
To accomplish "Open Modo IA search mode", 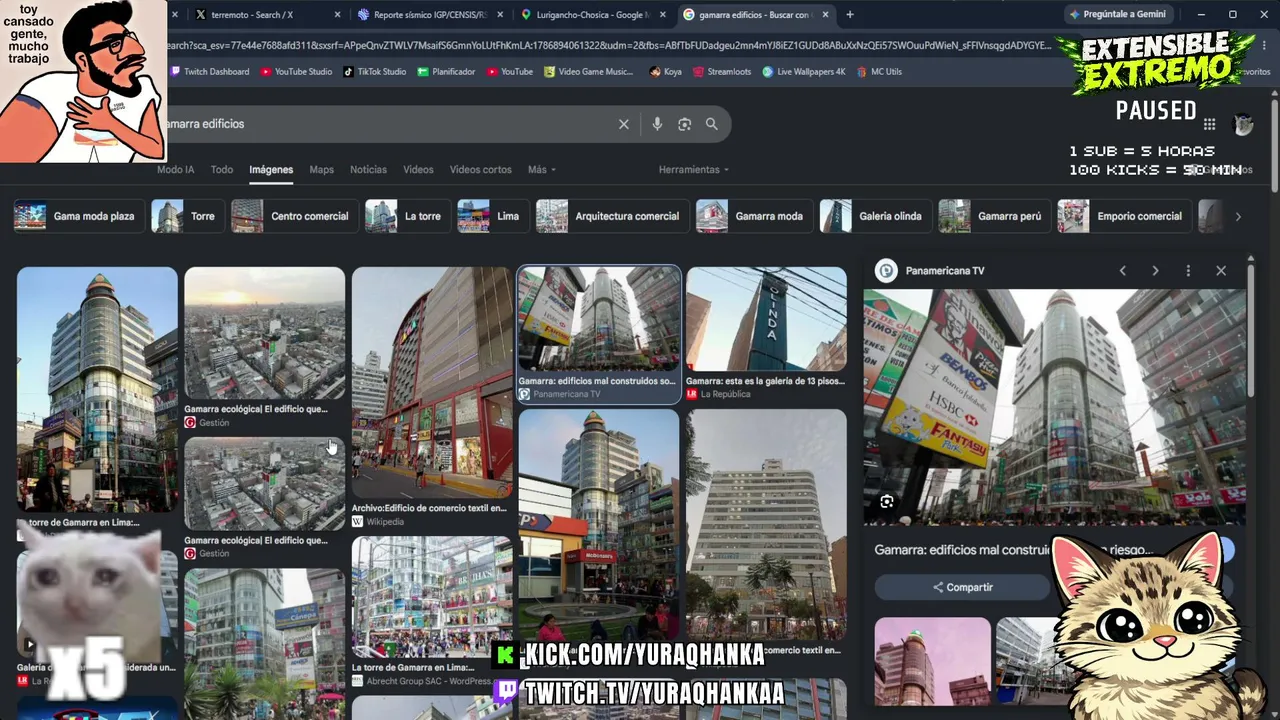I will pyautogui.click(x=176, y=170).
